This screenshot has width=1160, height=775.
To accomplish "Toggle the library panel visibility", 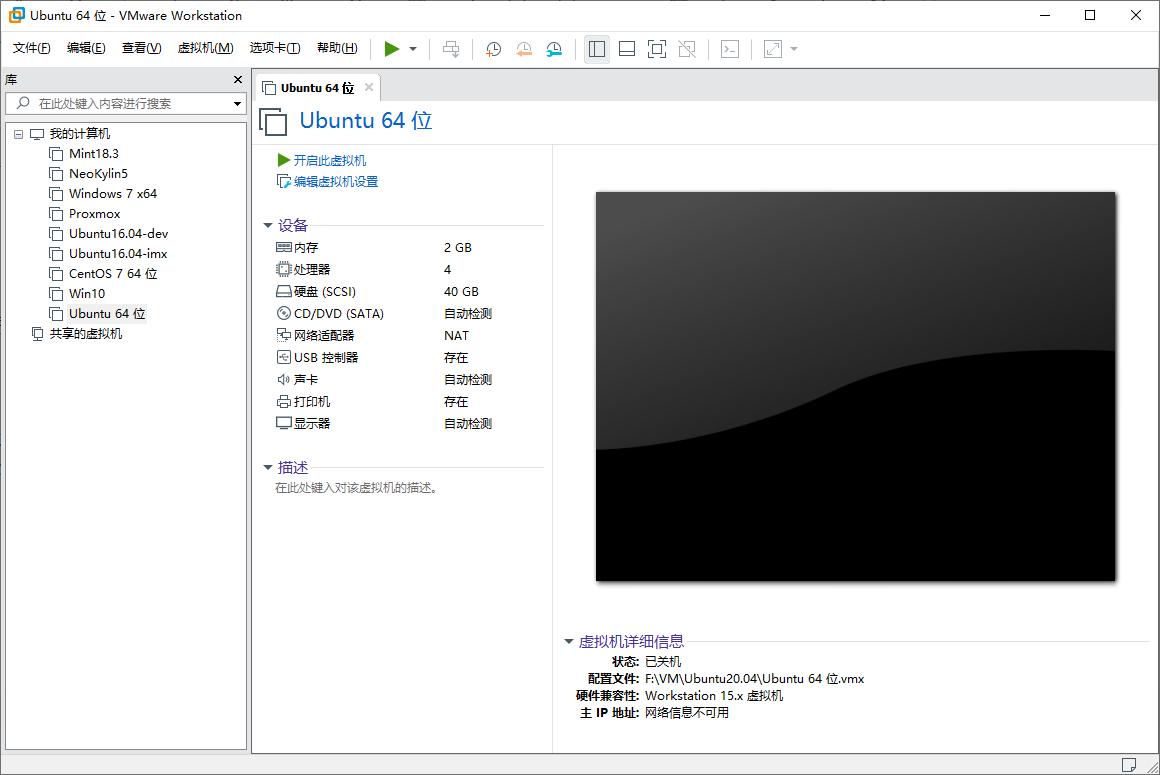I will [597, 48].
